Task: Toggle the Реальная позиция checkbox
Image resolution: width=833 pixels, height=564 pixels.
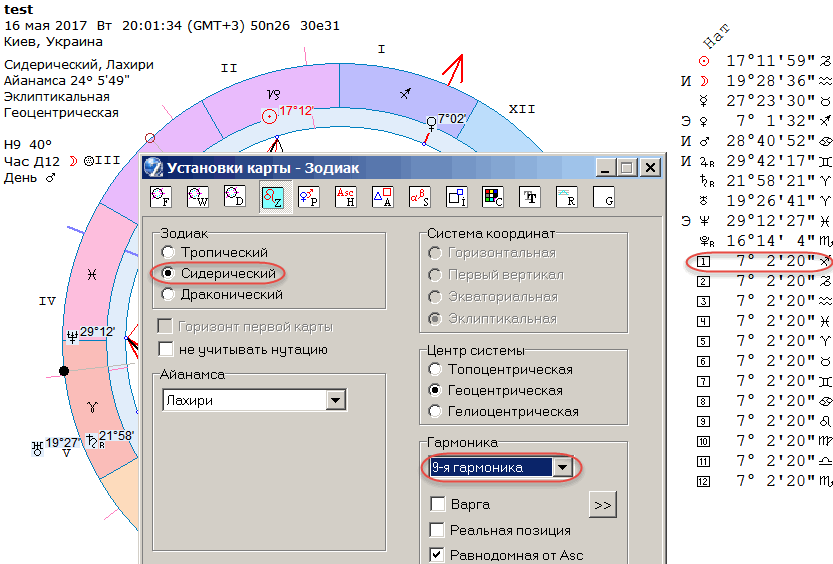Action: (437, 529)
